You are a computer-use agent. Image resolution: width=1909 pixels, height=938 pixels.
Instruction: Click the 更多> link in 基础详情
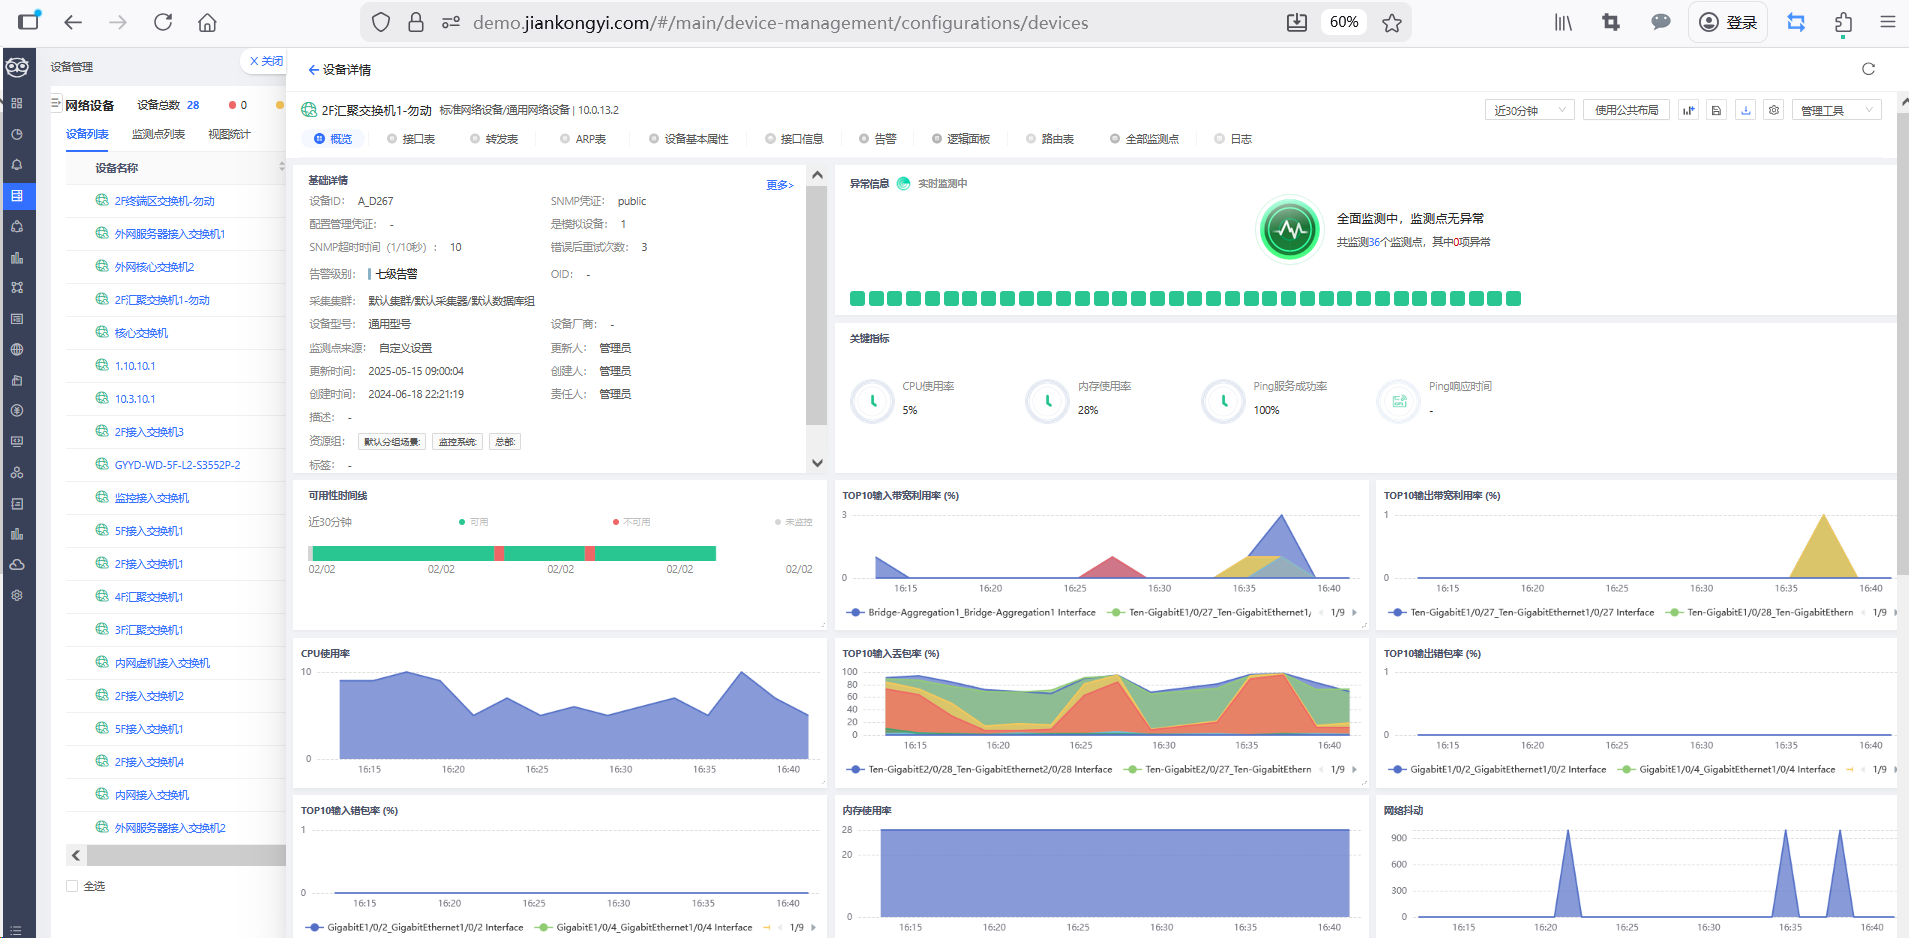tap(779, 185)
